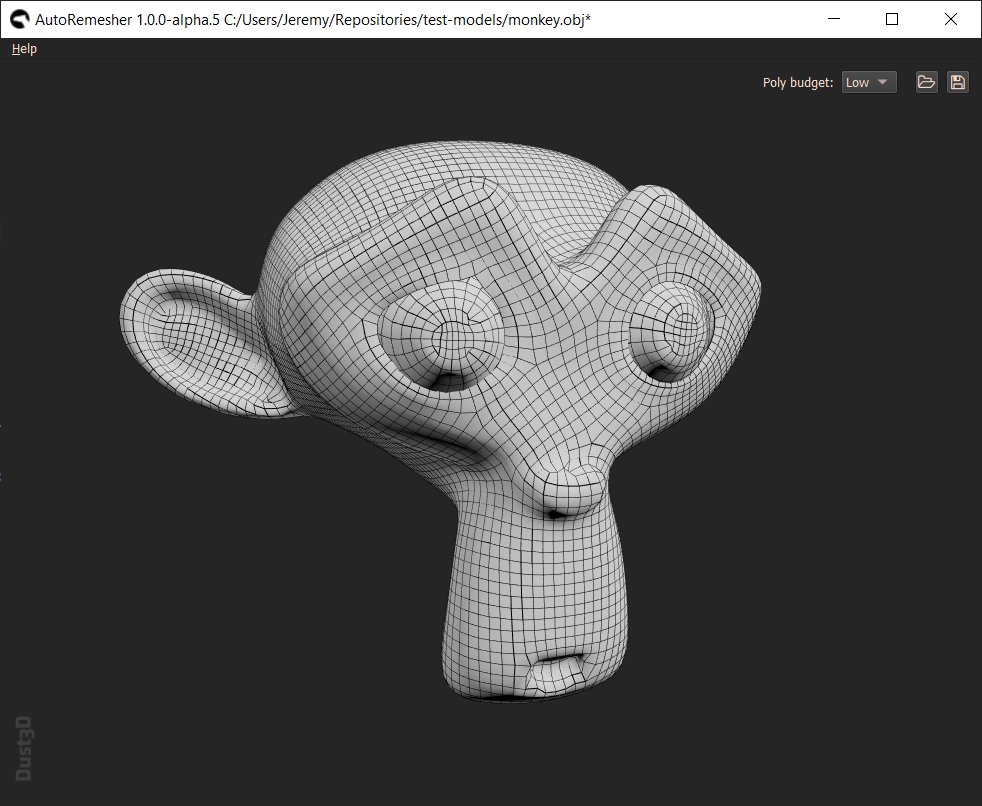Close the AutoRemesher window

[x=950, y=19]
